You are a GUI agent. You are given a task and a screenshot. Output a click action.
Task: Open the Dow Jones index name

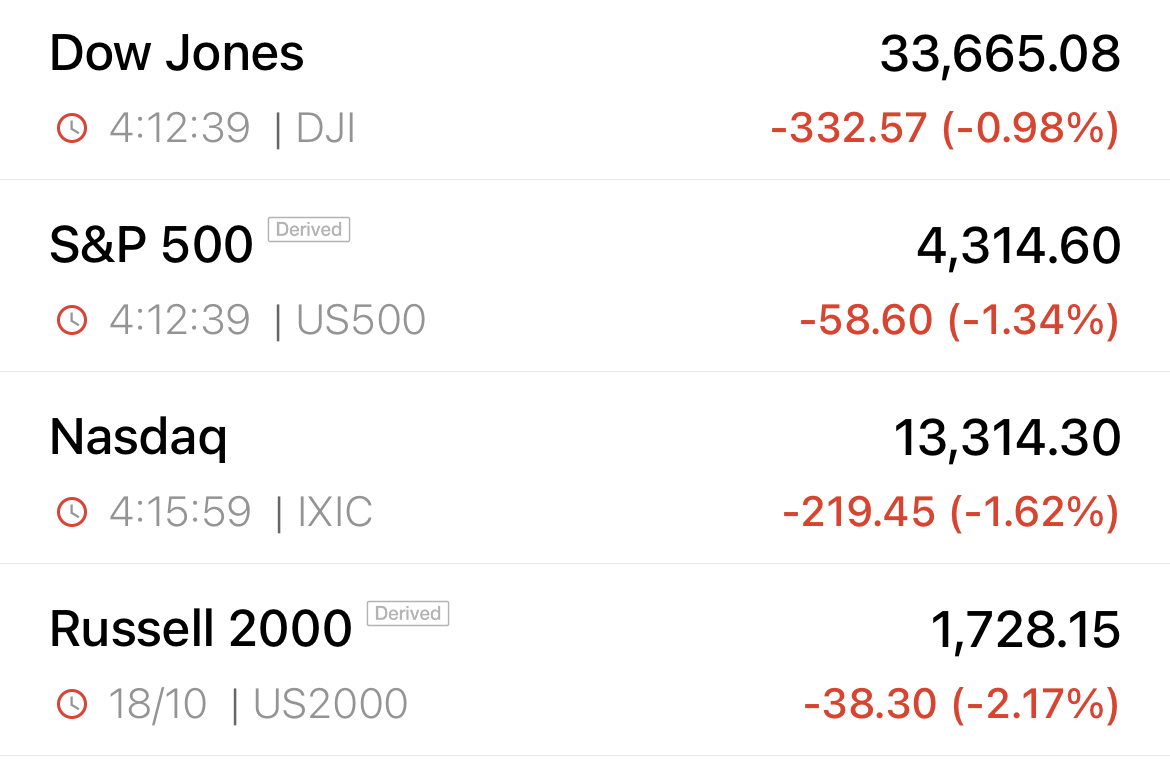(x=177, y=54)
